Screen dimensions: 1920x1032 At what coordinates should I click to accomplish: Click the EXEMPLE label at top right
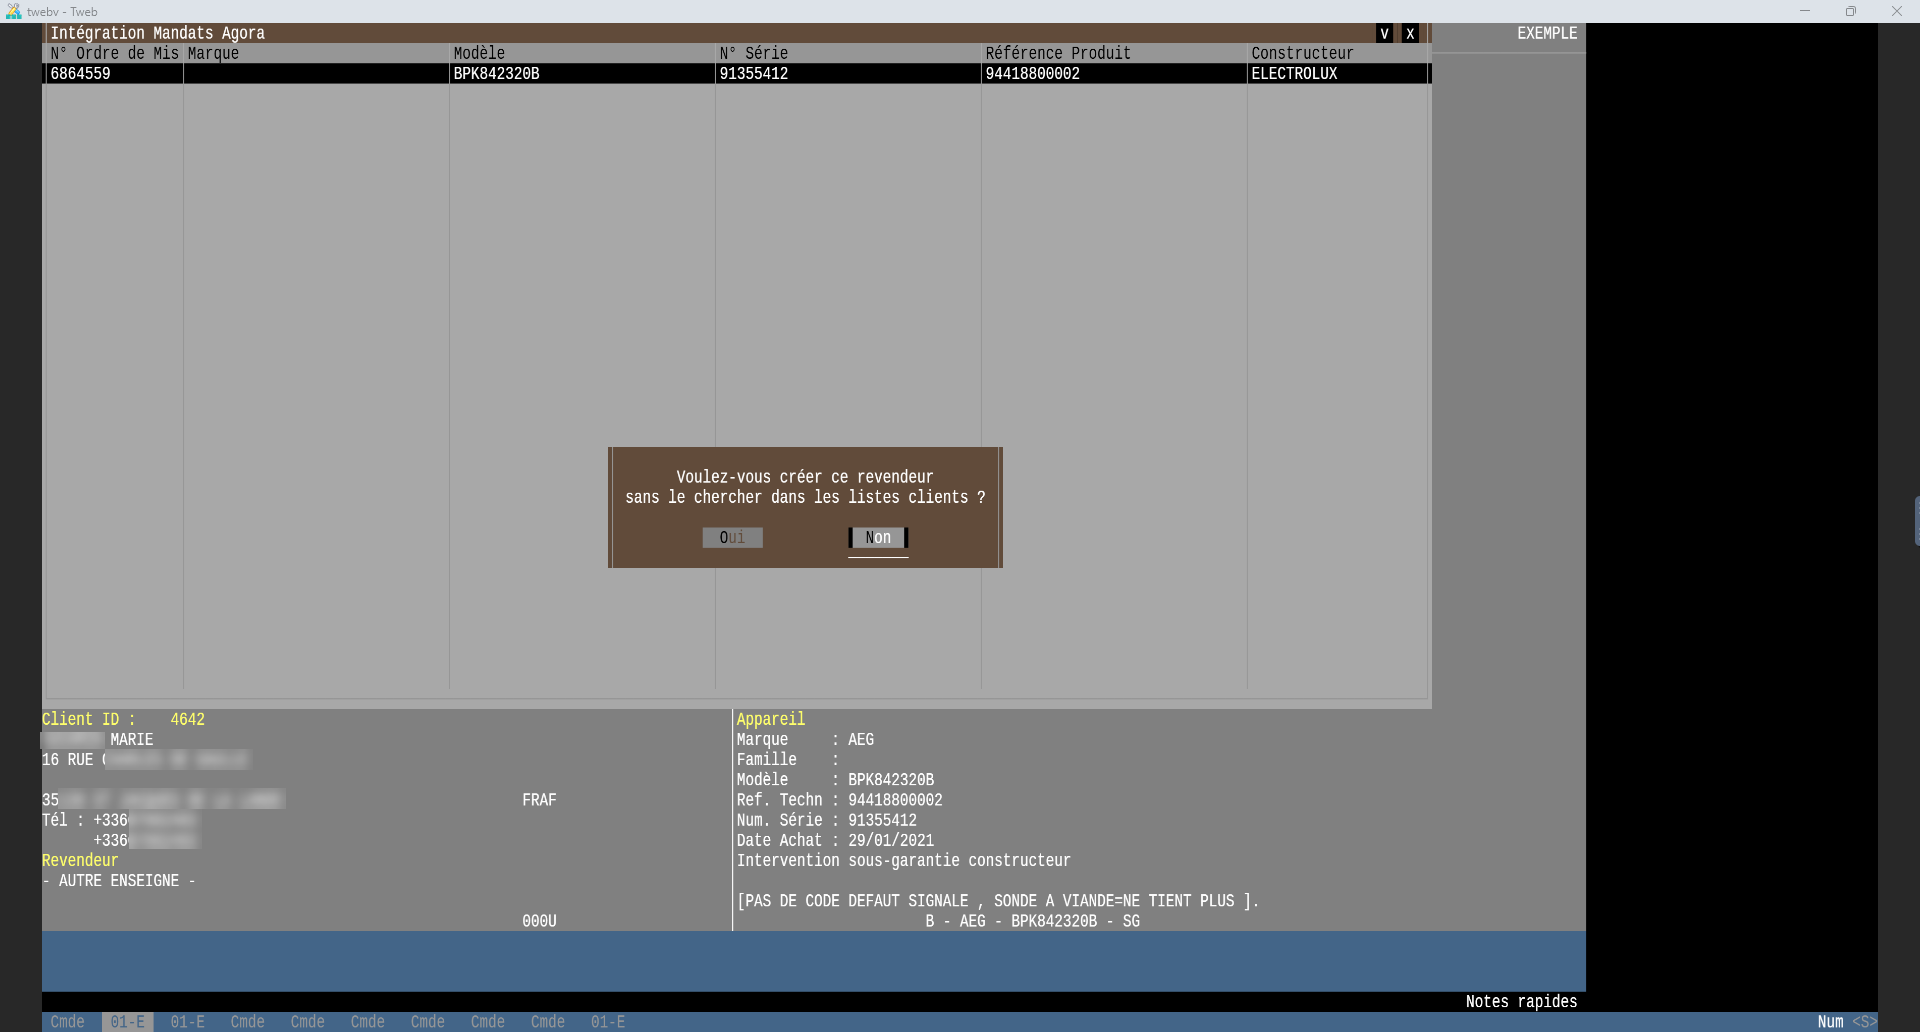click(x=1546, y=34)
